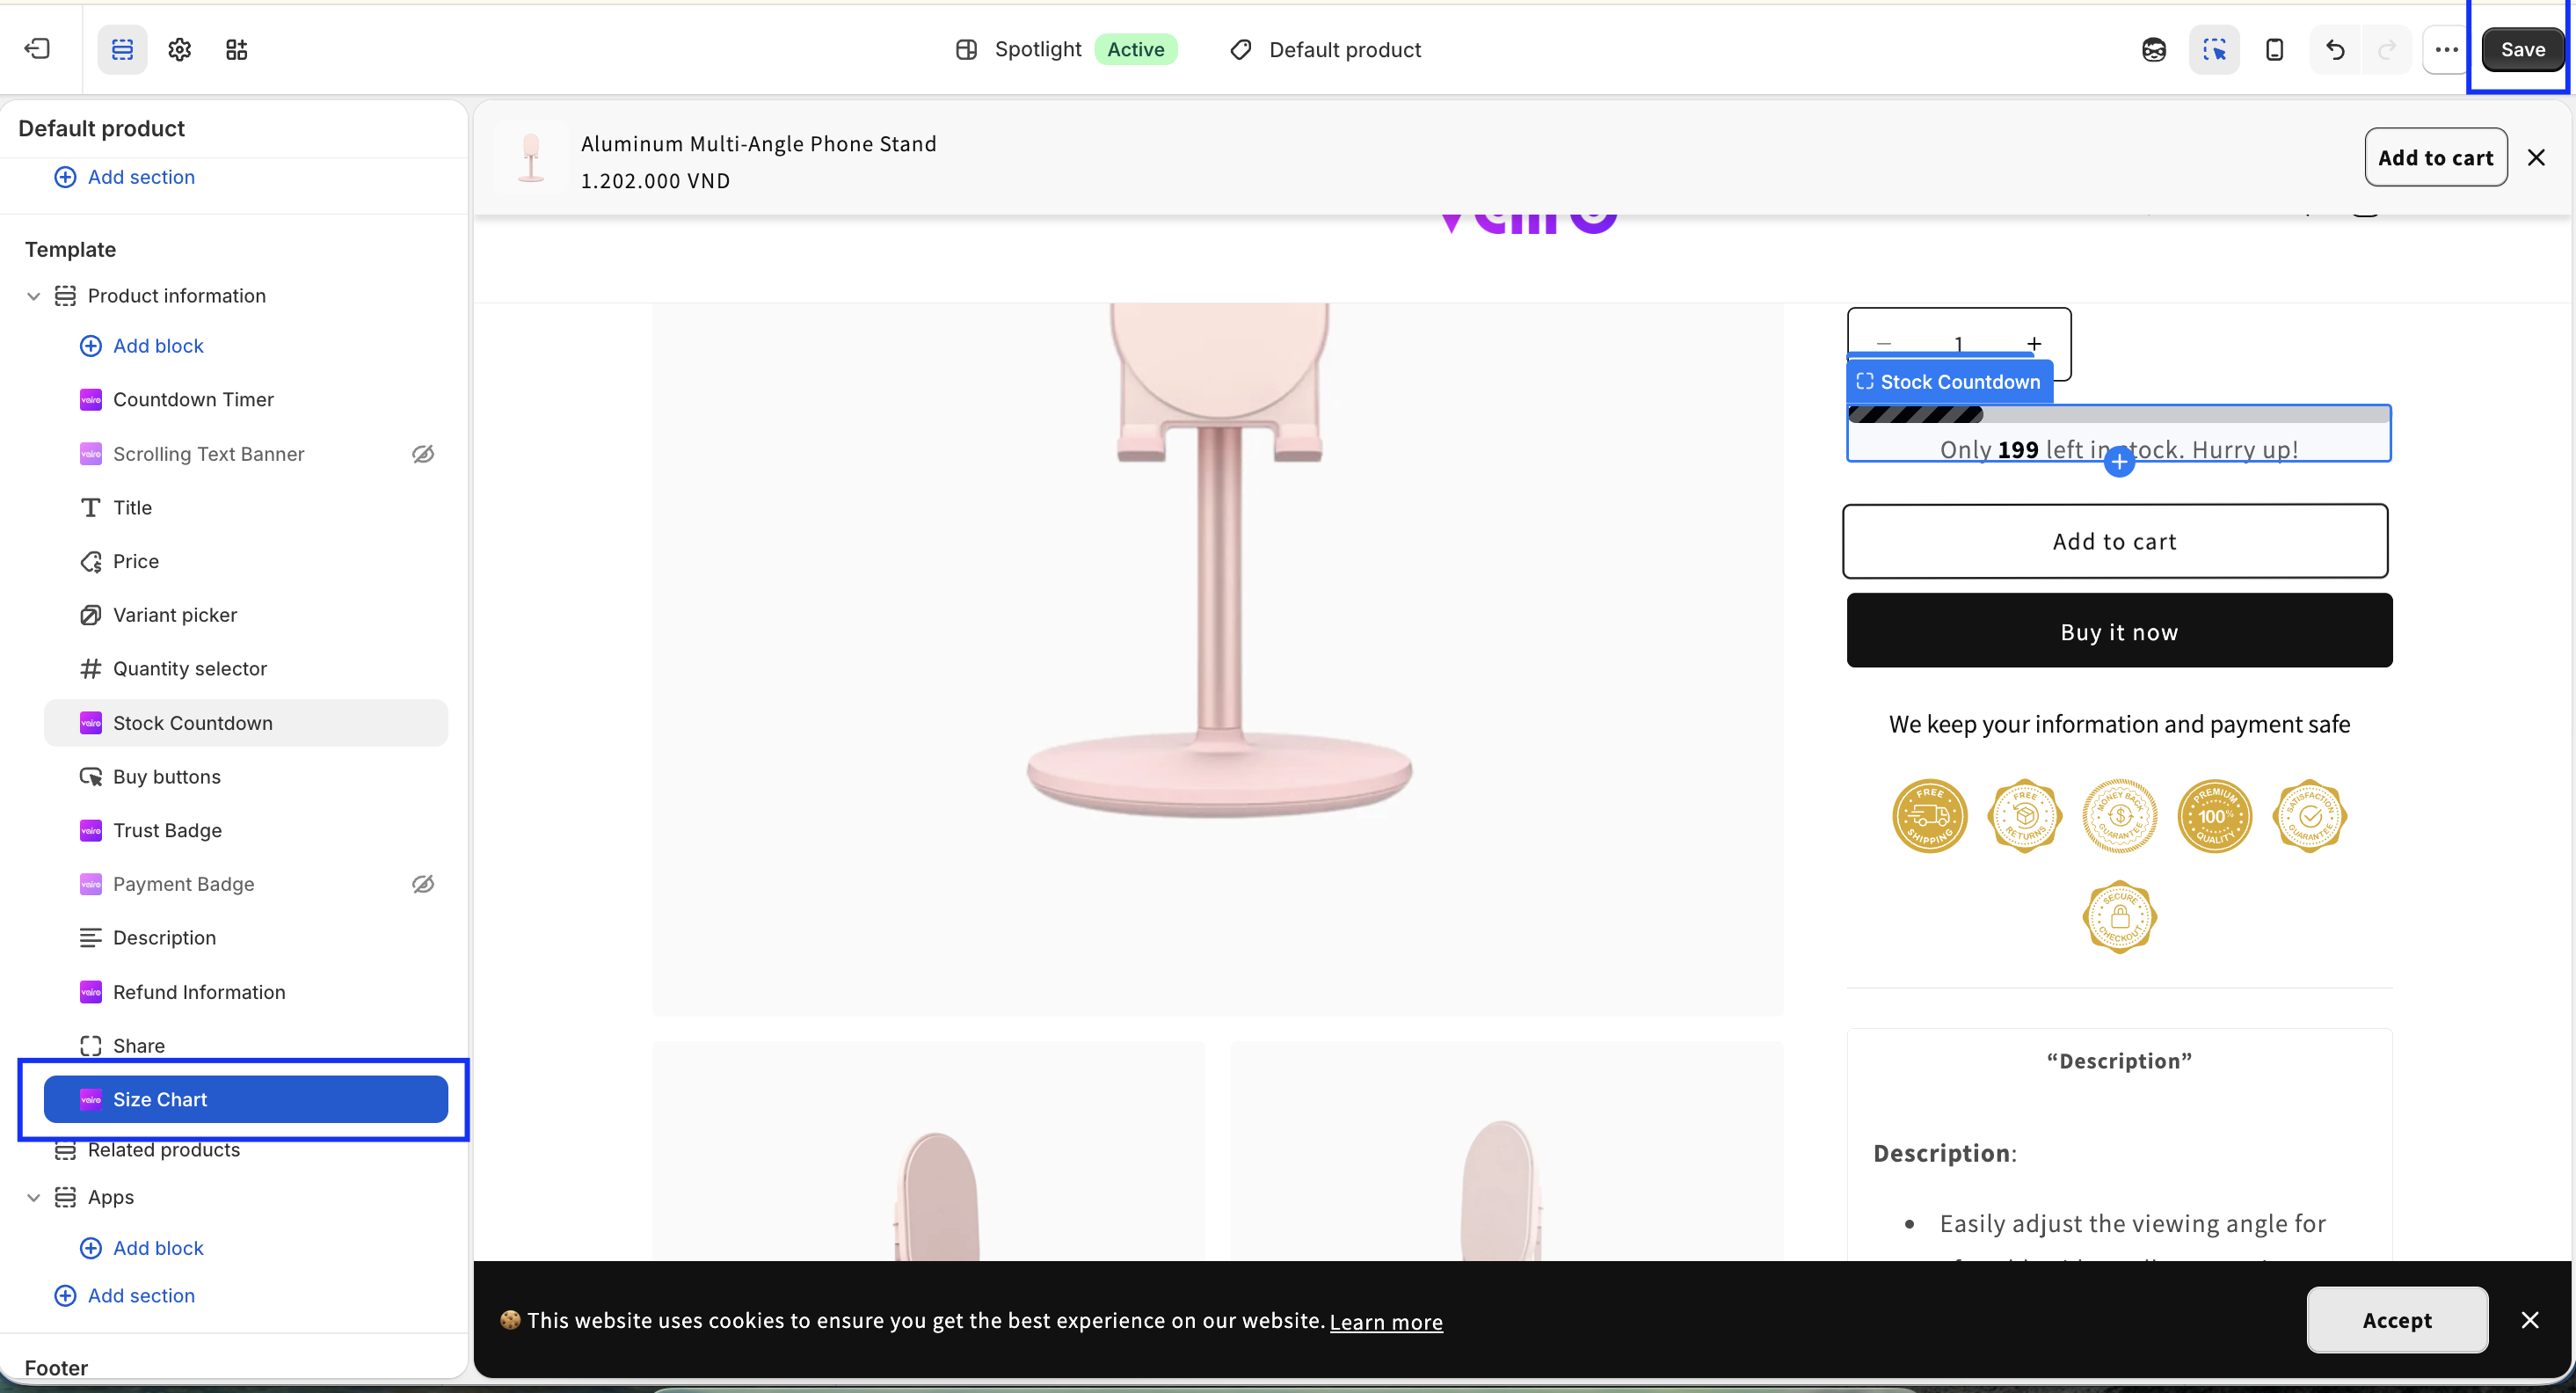Open the Default product template selector

pos(1326,50)
